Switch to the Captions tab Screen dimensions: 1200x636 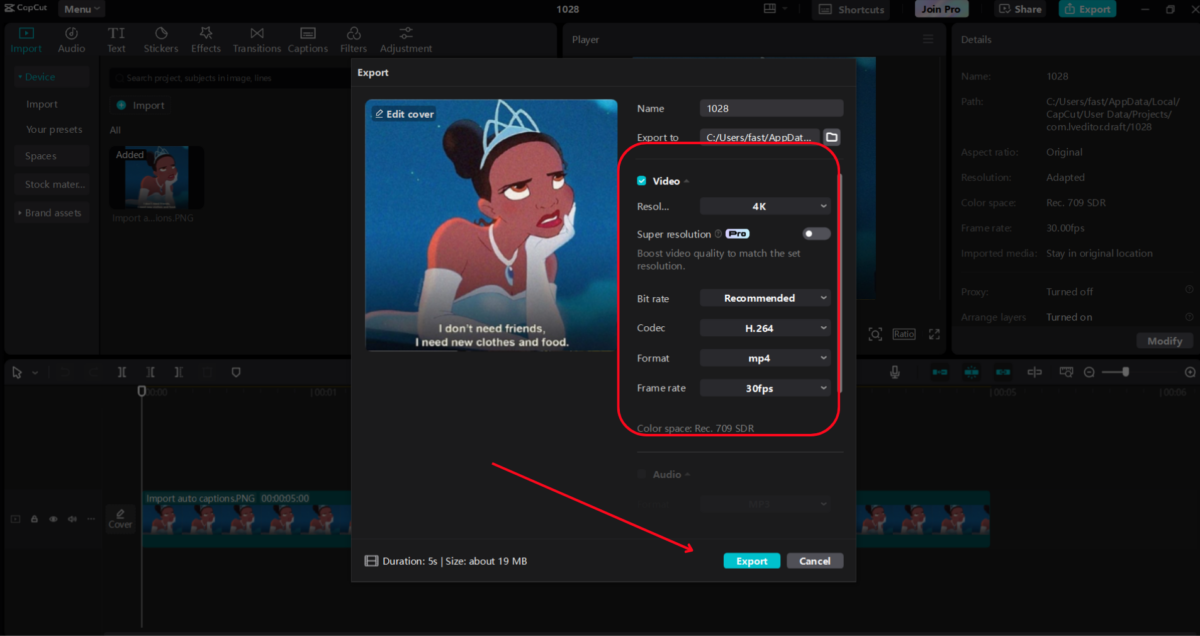coord(308,40)
